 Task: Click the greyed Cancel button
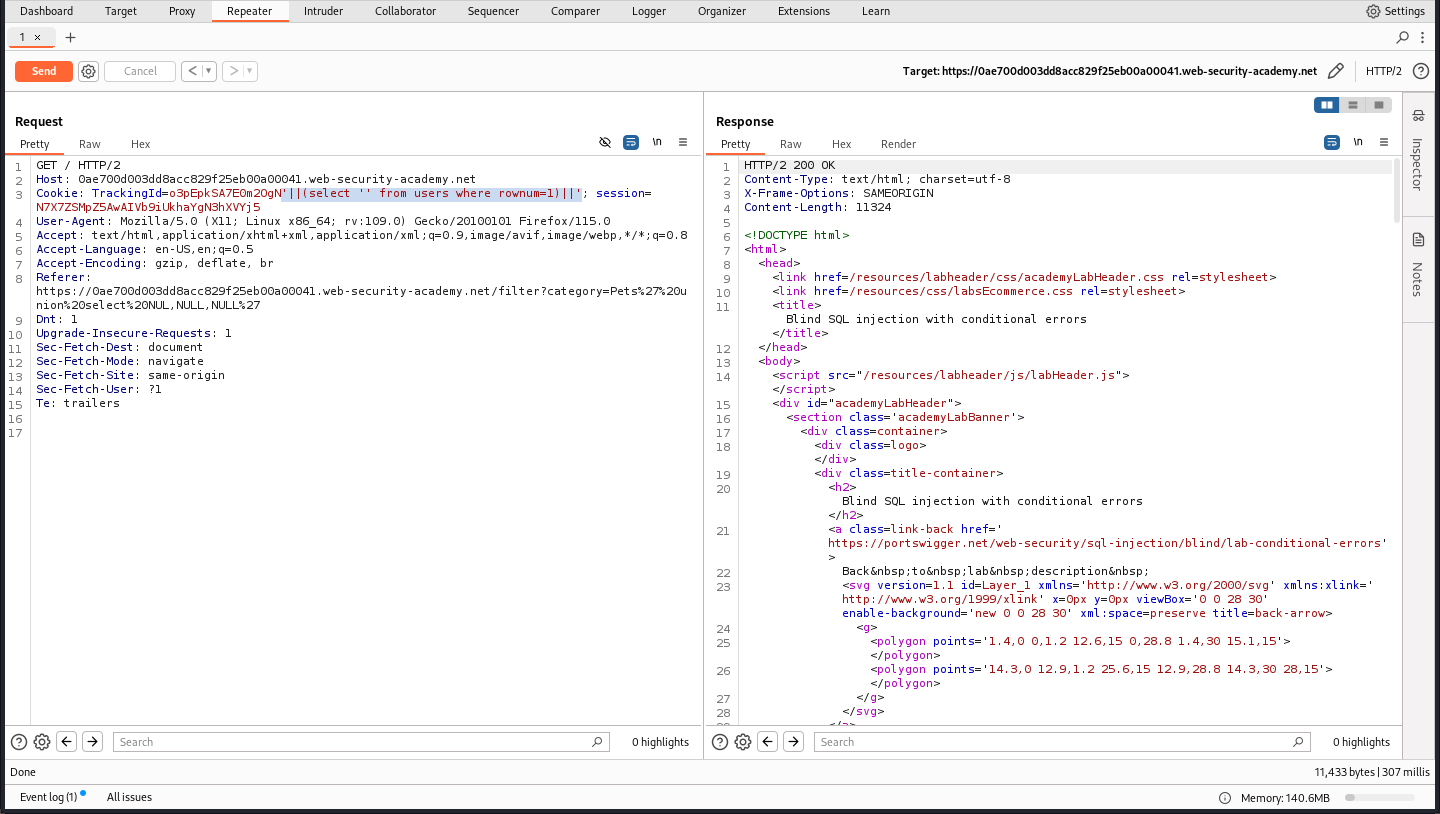tap(140, 71)
